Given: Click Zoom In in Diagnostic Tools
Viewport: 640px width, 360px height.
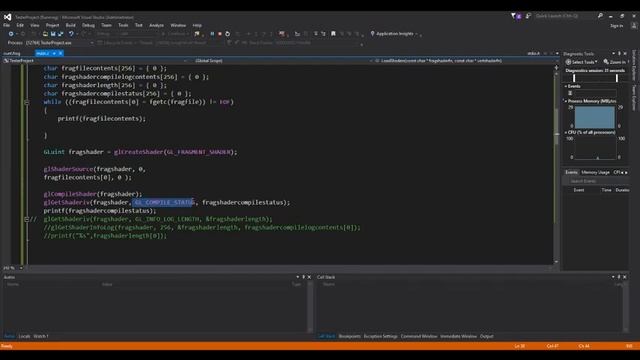Looking at the screenshot, I should 614,62.
